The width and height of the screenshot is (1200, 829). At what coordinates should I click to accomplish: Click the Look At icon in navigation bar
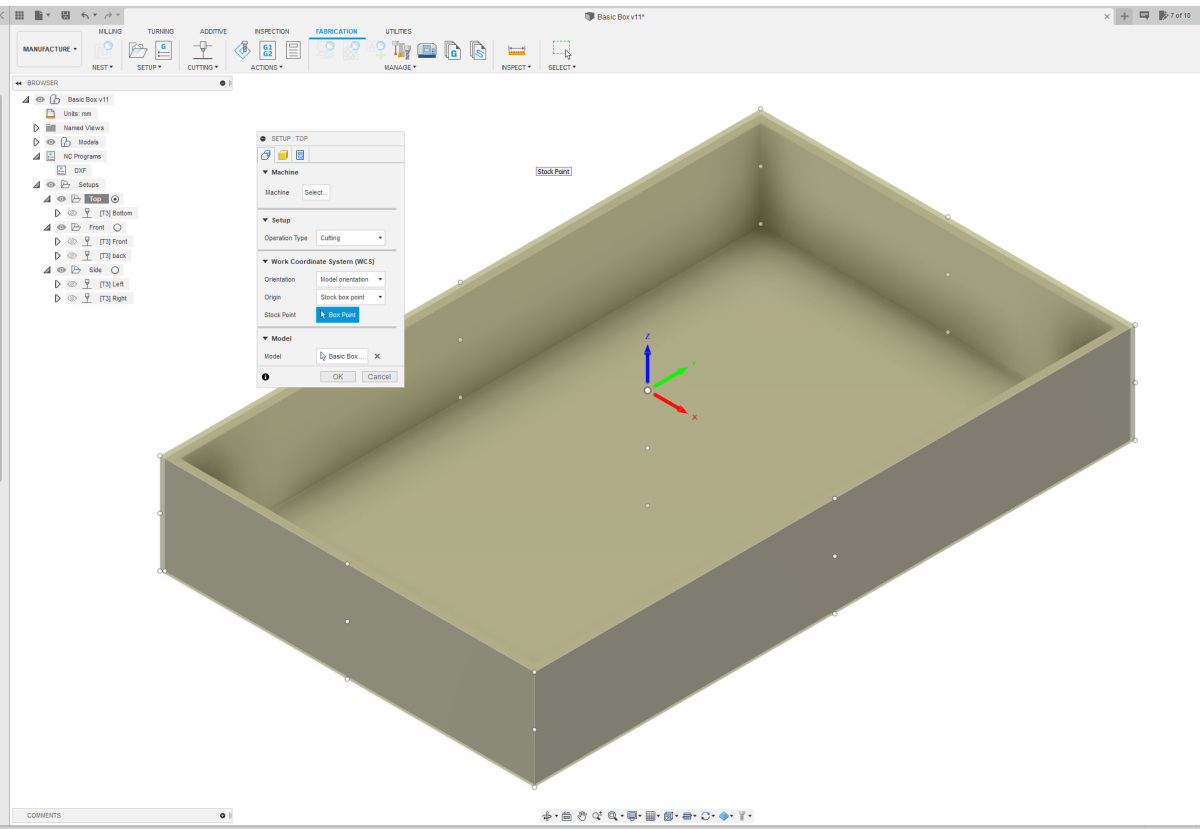tap(566, 816)
